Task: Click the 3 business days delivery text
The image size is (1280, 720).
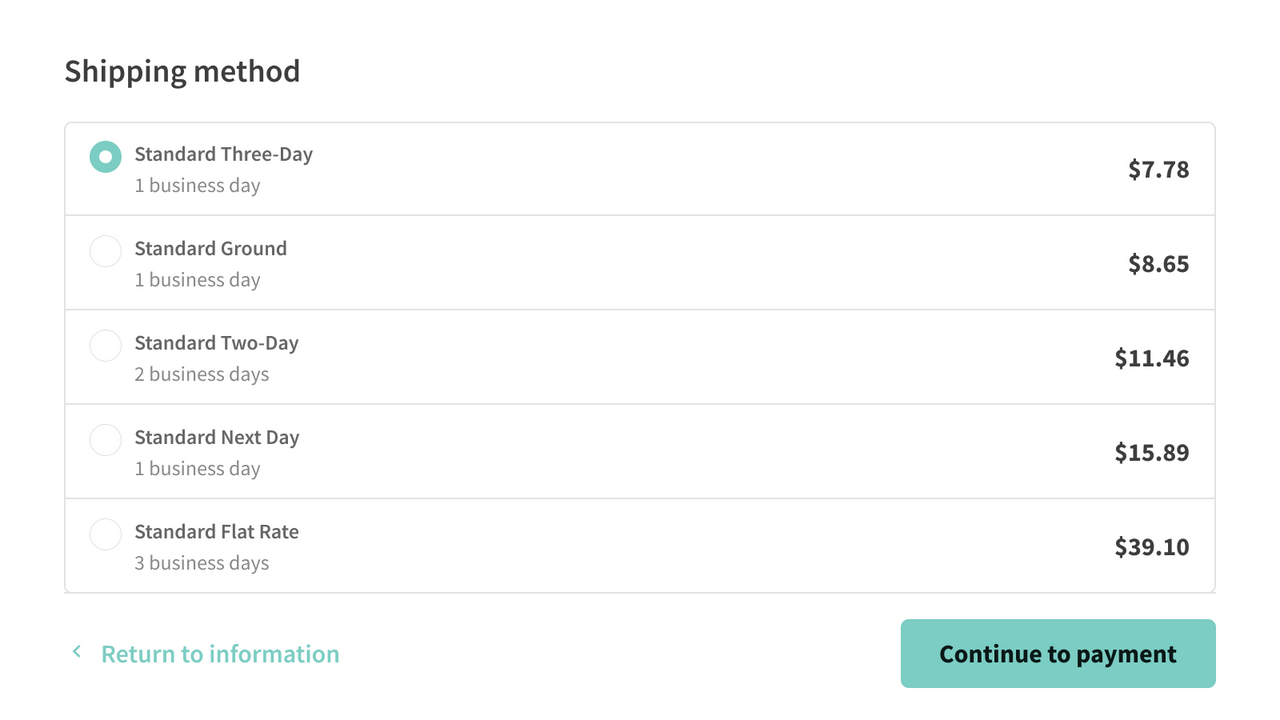Action: coord(202,563)
